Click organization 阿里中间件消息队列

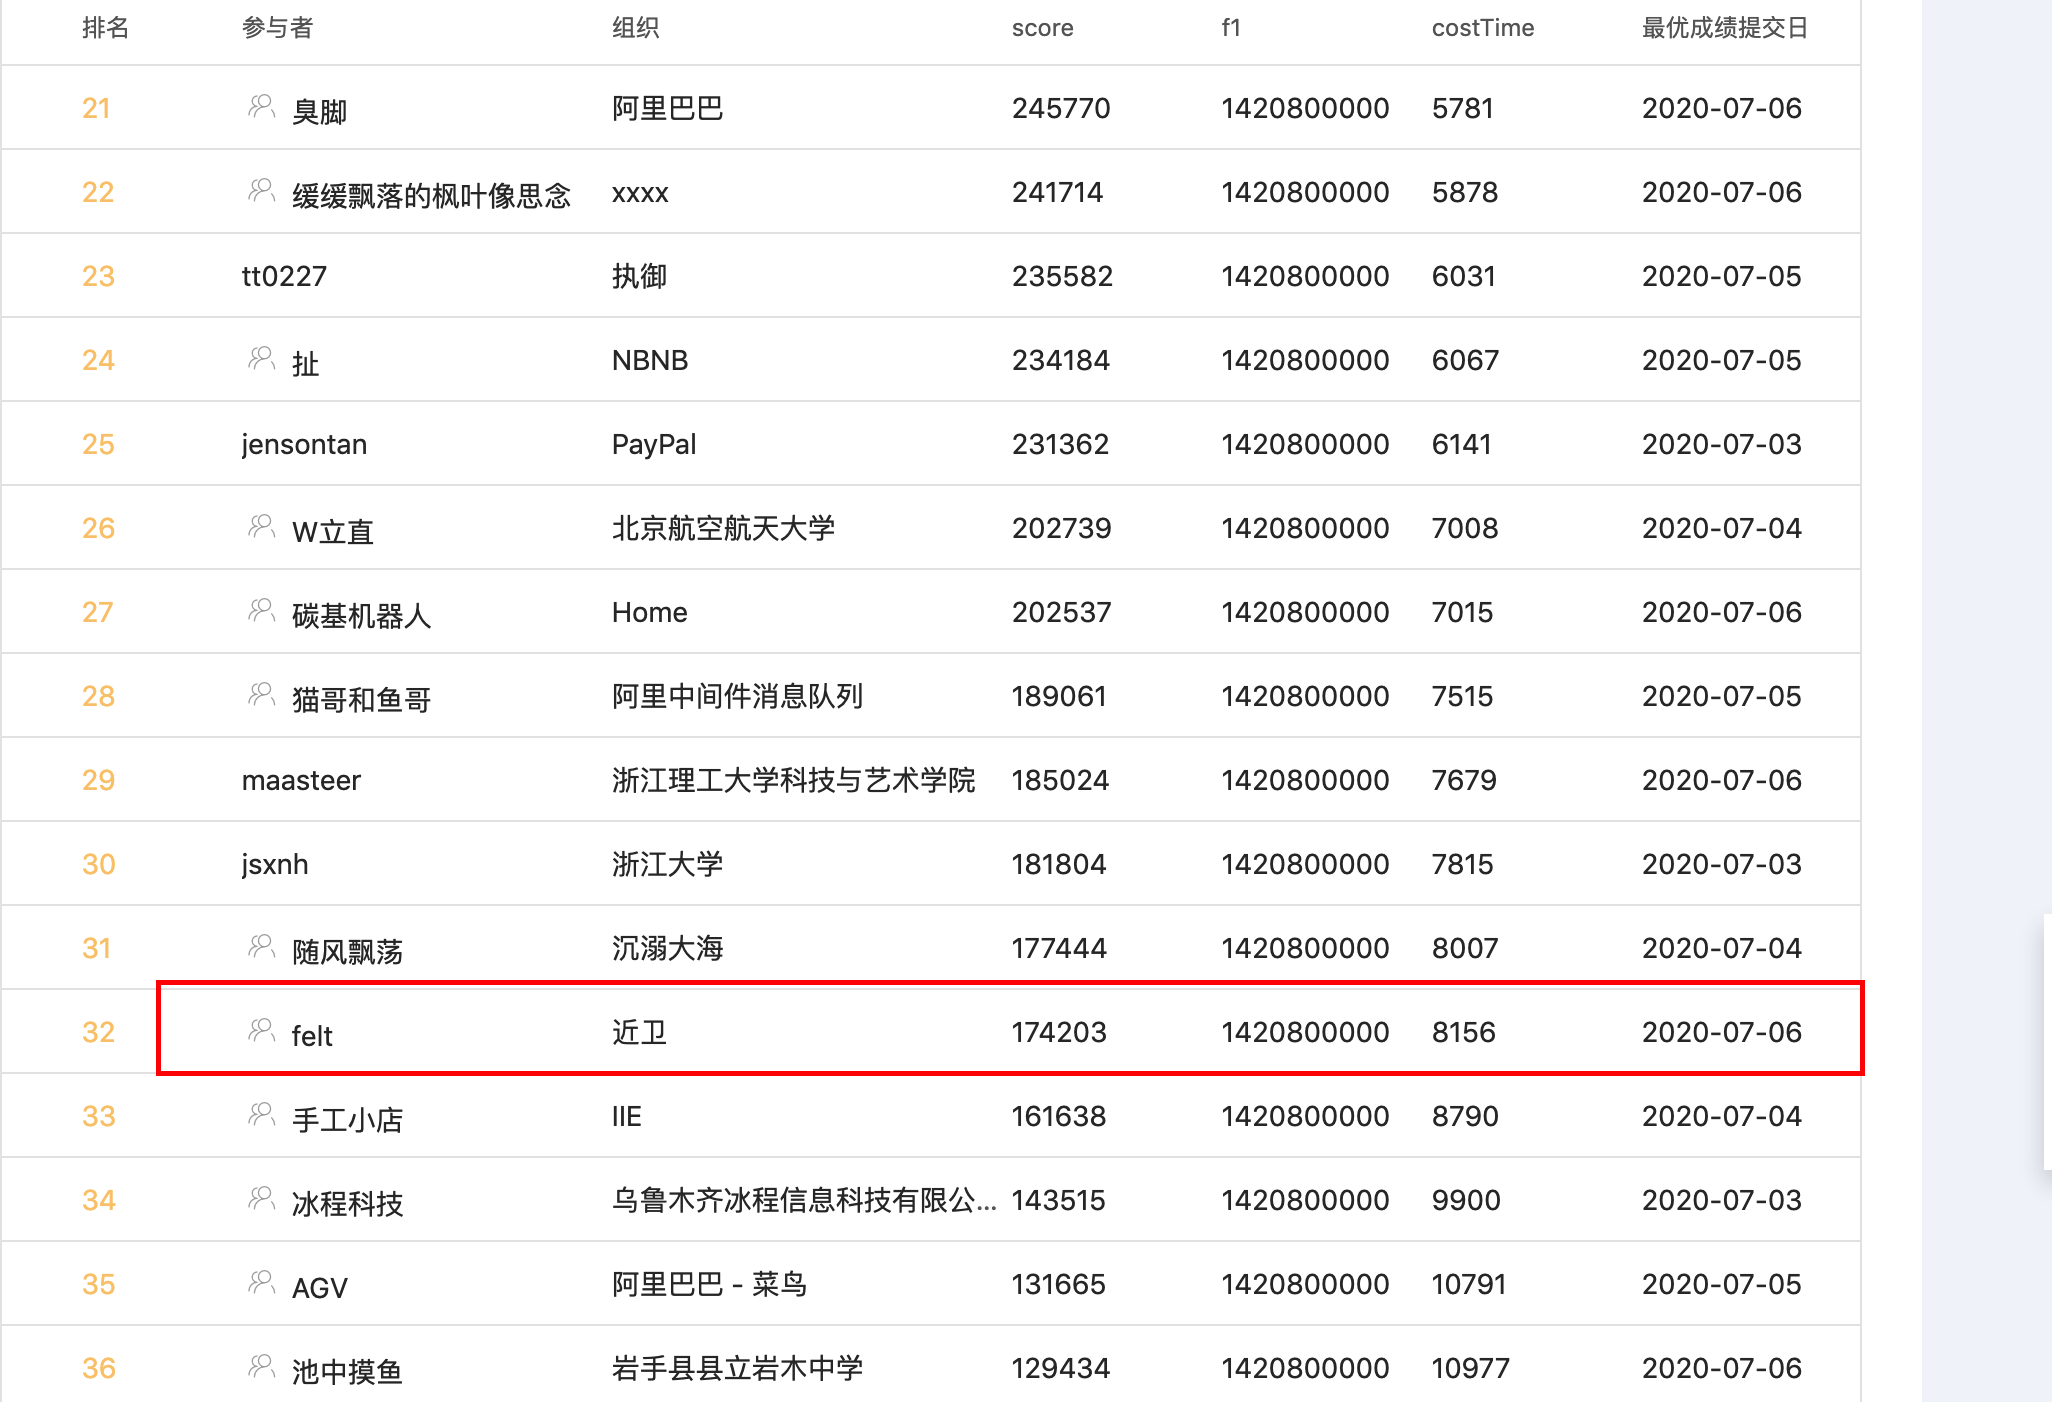pos(738,696)
